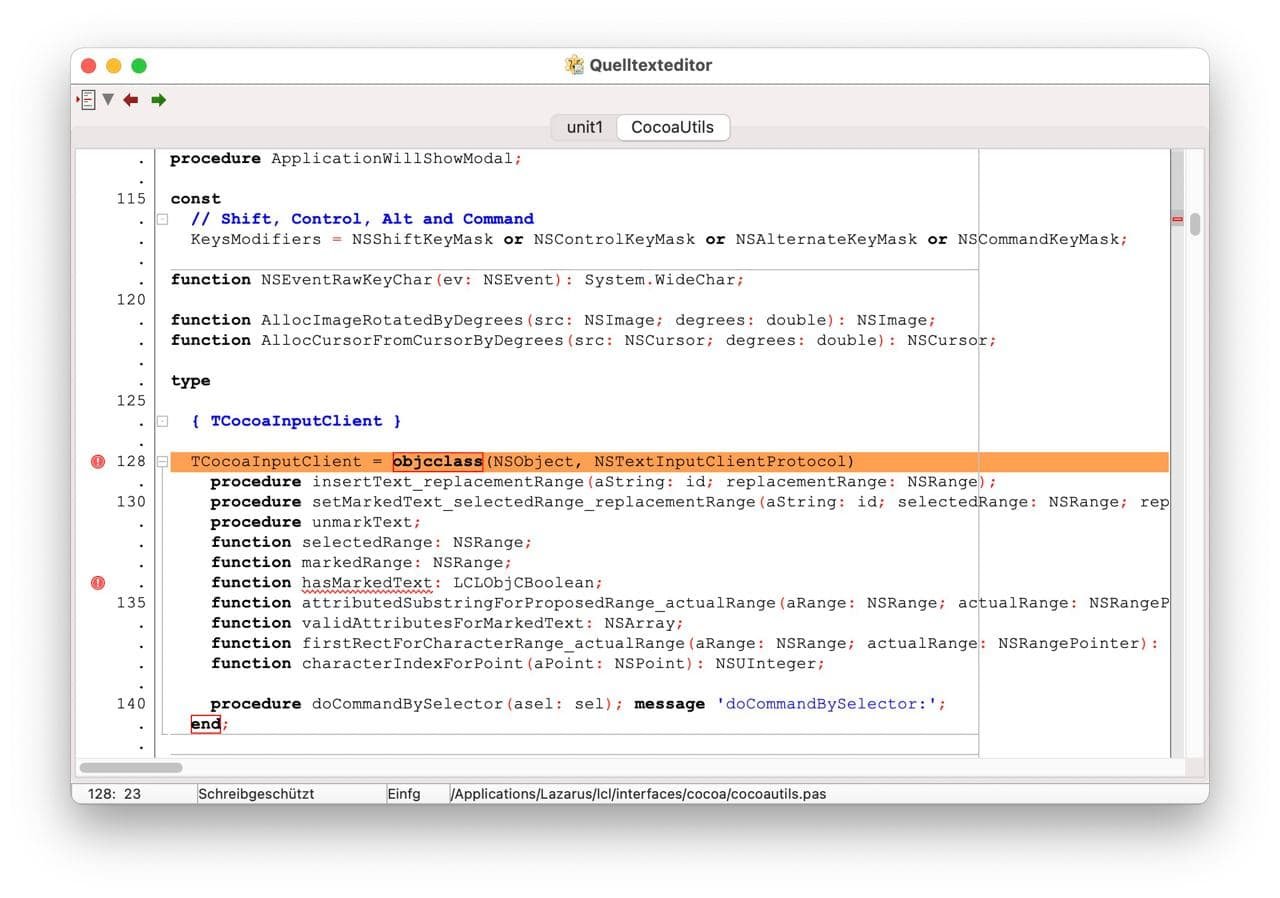The height and width of the screenshot is (898, 1280).
Task: Click the cocoautils.pas file path in status bar
Action: pyautogui.click(x=639, y=794)
